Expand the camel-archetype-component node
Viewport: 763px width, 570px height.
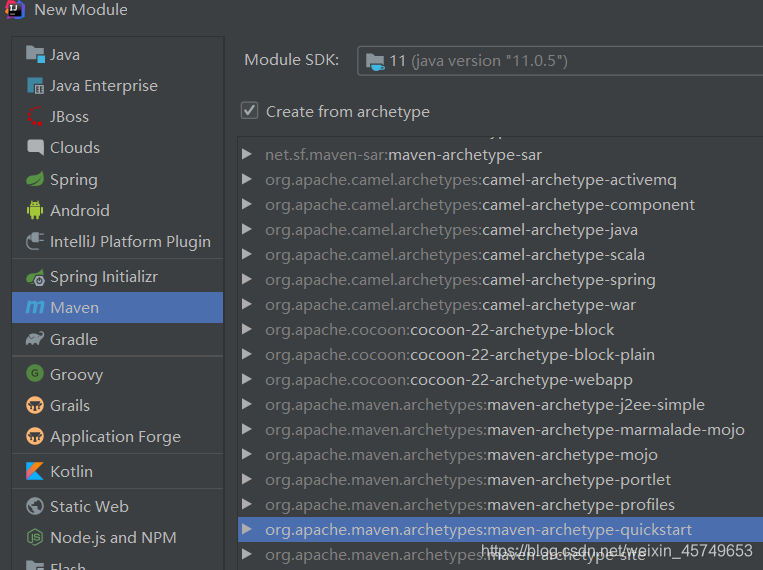point(247,204)
